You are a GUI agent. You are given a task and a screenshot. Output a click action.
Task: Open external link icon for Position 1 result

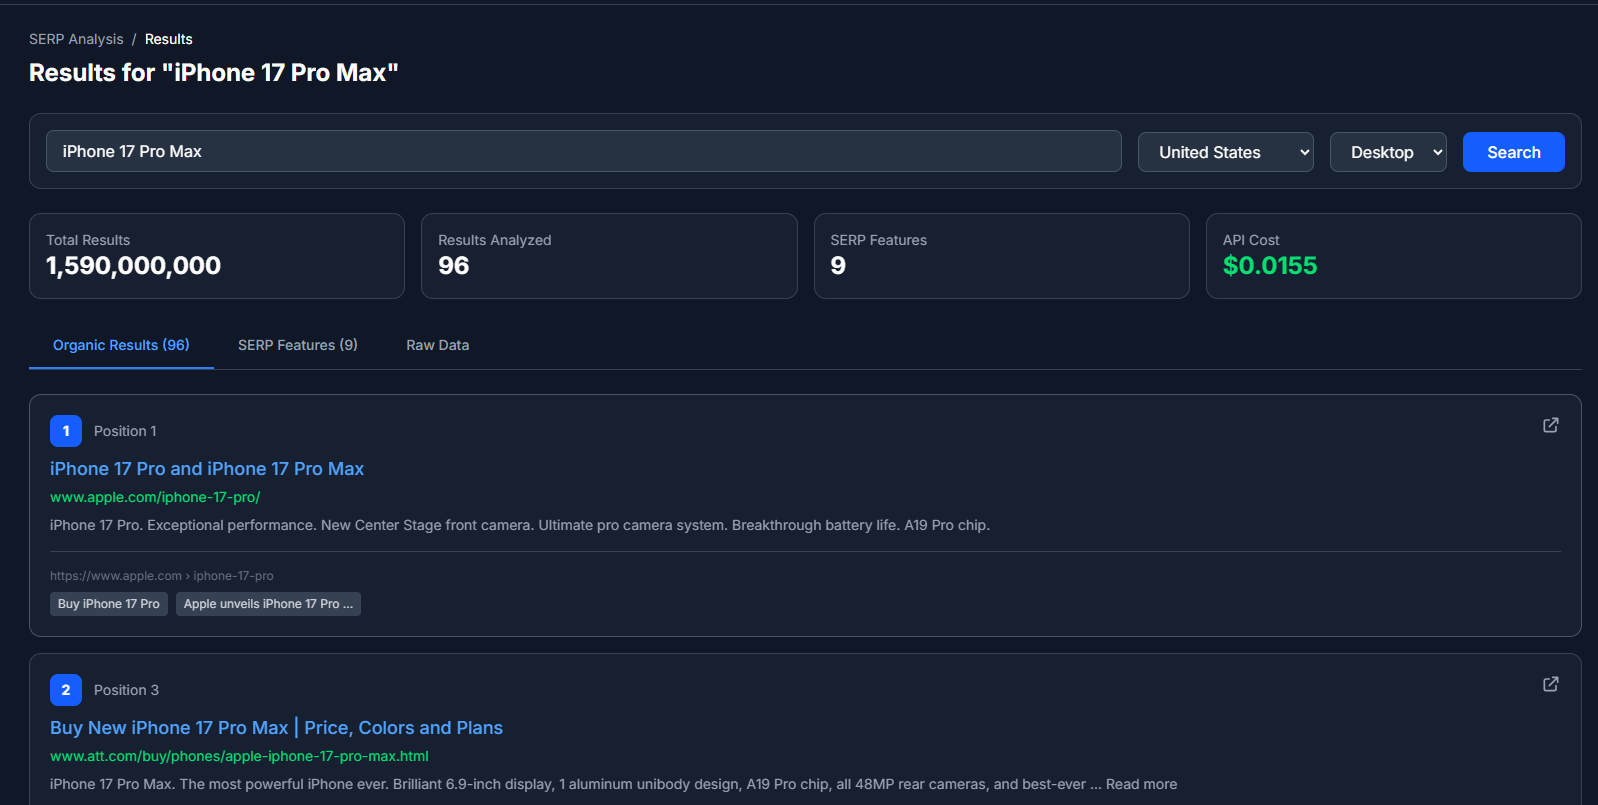1551,425
